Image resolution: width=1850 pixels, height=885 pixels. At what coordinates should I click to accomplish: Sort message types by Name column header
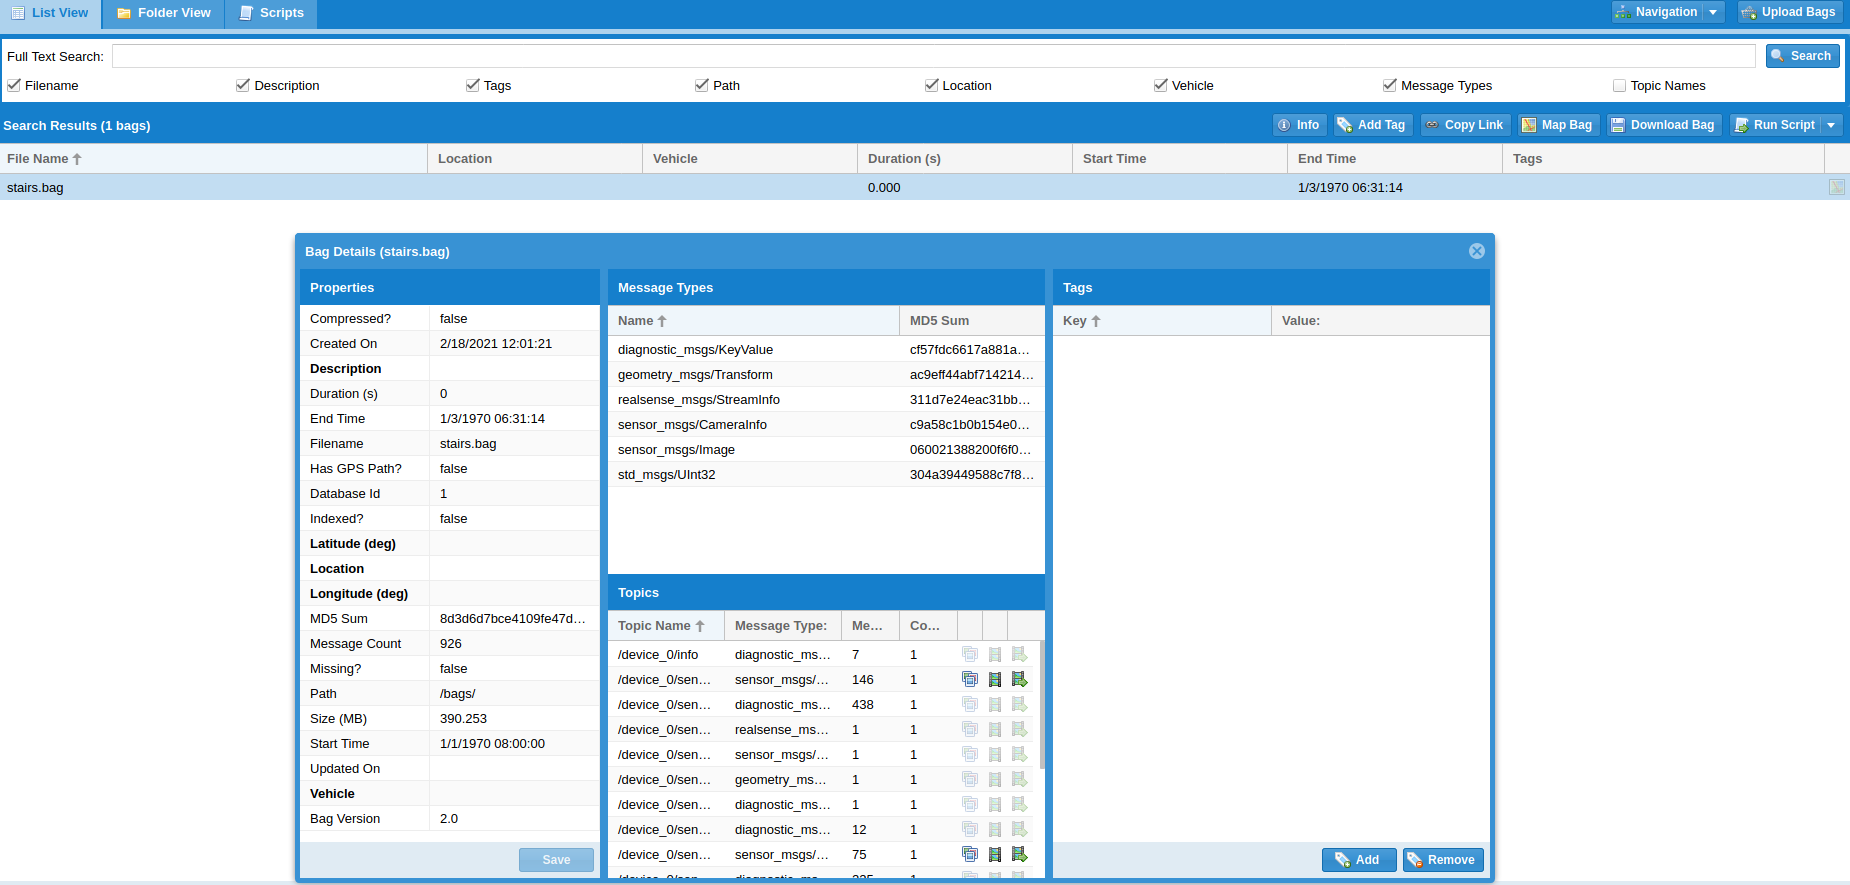coord(636,321)
